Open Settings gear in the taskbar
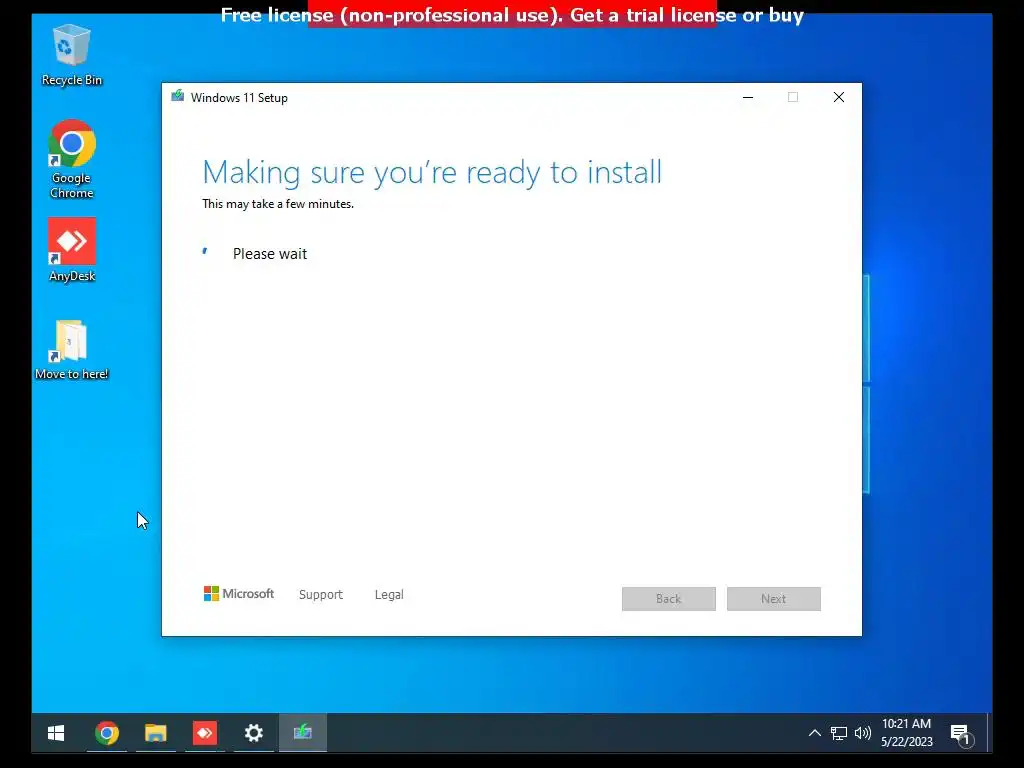This screenshot has height=768, width=1024. [x=253, y=733]
